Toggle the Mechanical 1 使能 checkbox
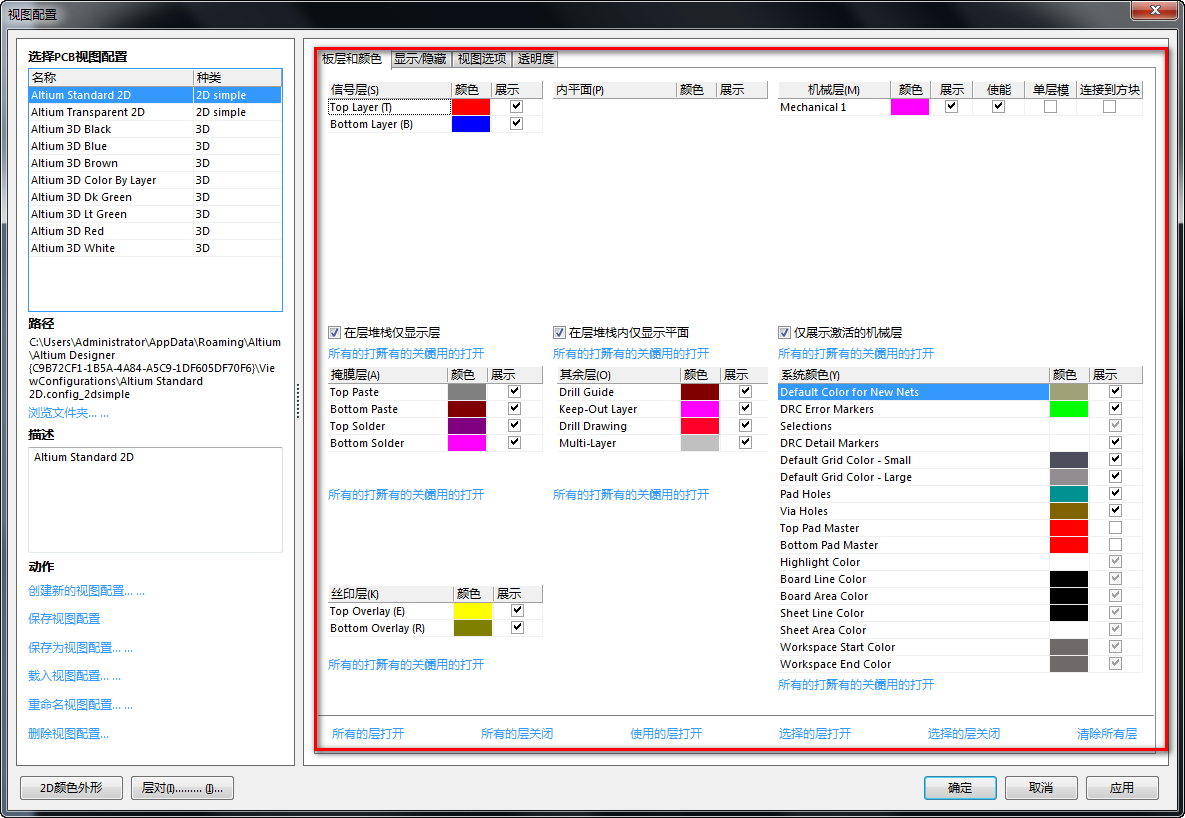 tap(998, 107)
